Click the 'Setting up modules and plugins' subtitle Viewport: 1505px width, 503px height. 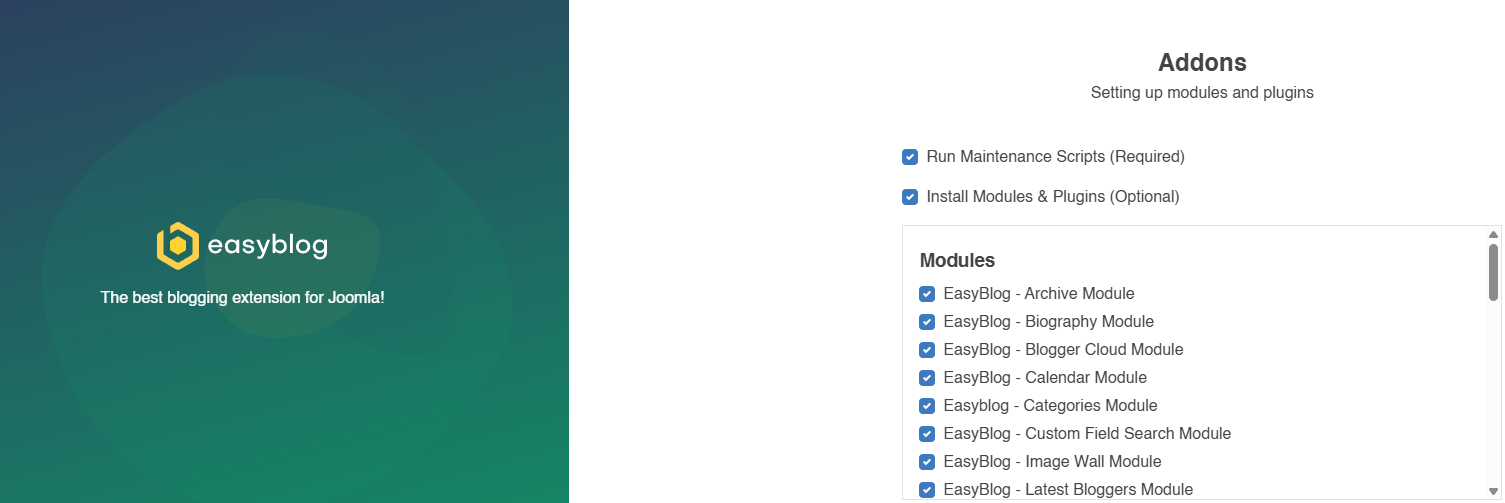tap(1202, 93)
